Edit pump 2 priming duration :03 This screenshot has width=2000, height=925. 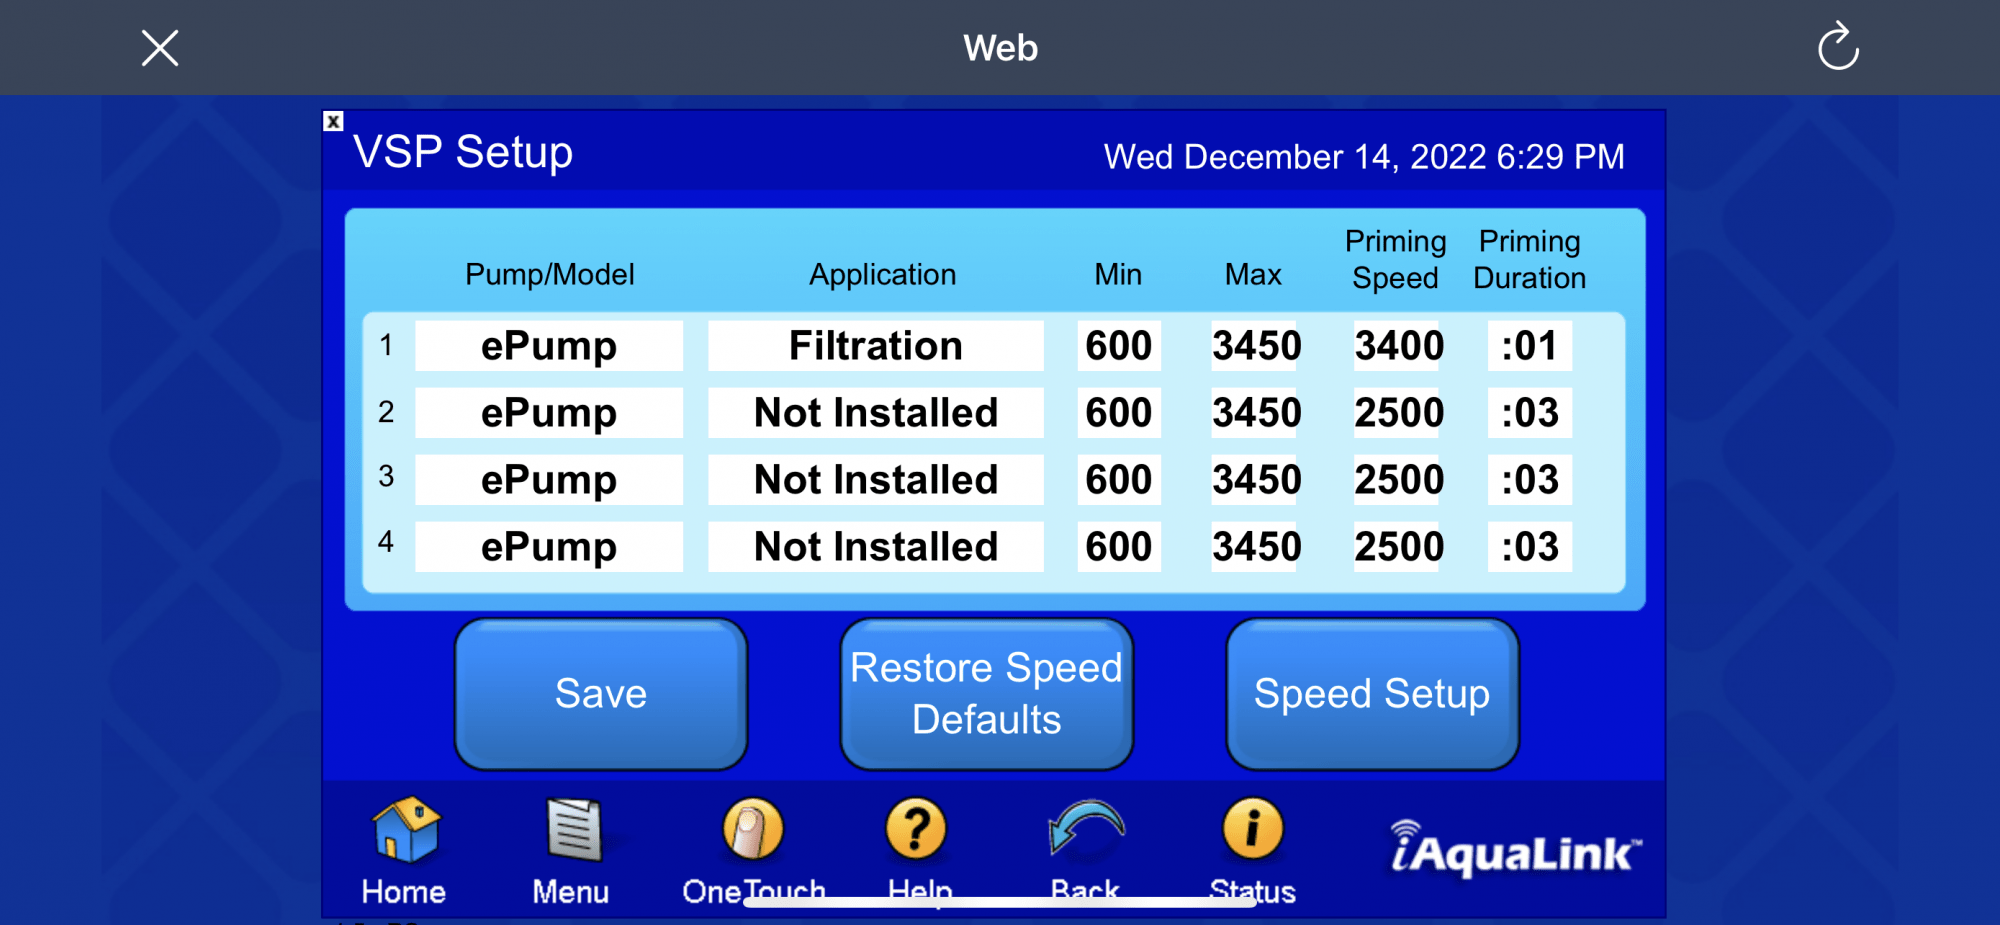pyautogui.click(x=1530, y=413)
